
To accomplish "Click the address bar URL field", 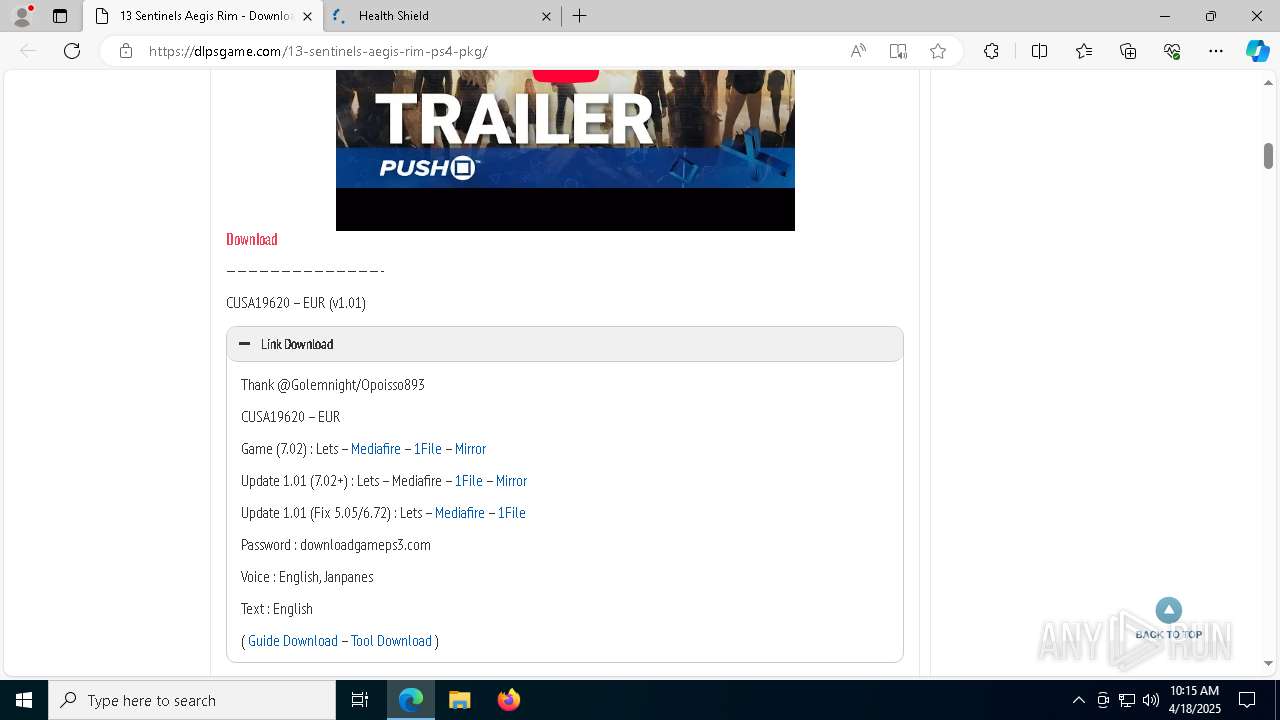I will point(490,51).
